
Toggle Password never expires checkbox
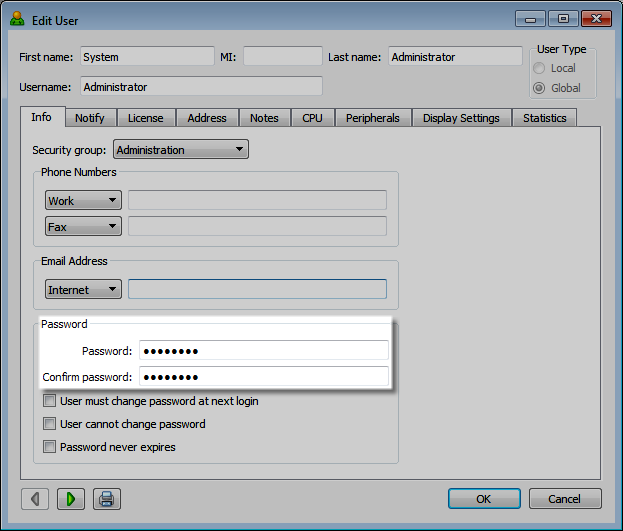point(50,447)
